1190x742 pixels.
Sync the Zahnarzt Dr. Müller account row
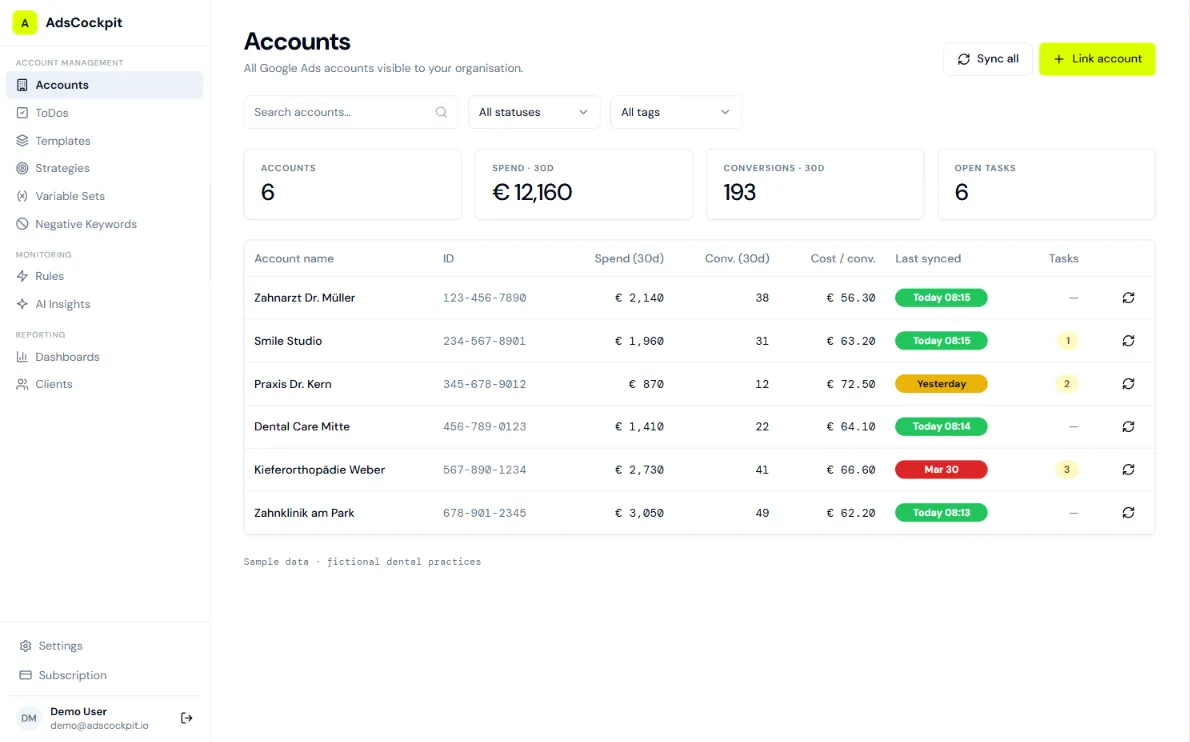point(1129,298)
